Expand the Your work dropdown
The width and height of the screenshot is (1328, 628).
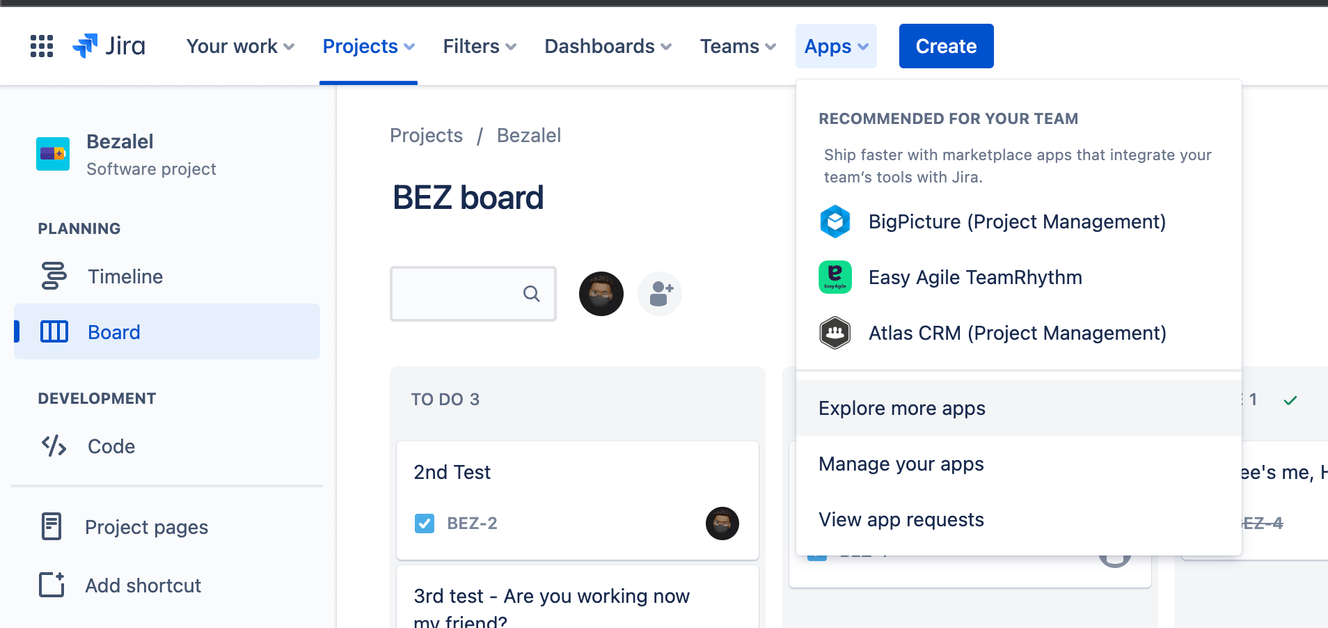click(x=239, y=46)
